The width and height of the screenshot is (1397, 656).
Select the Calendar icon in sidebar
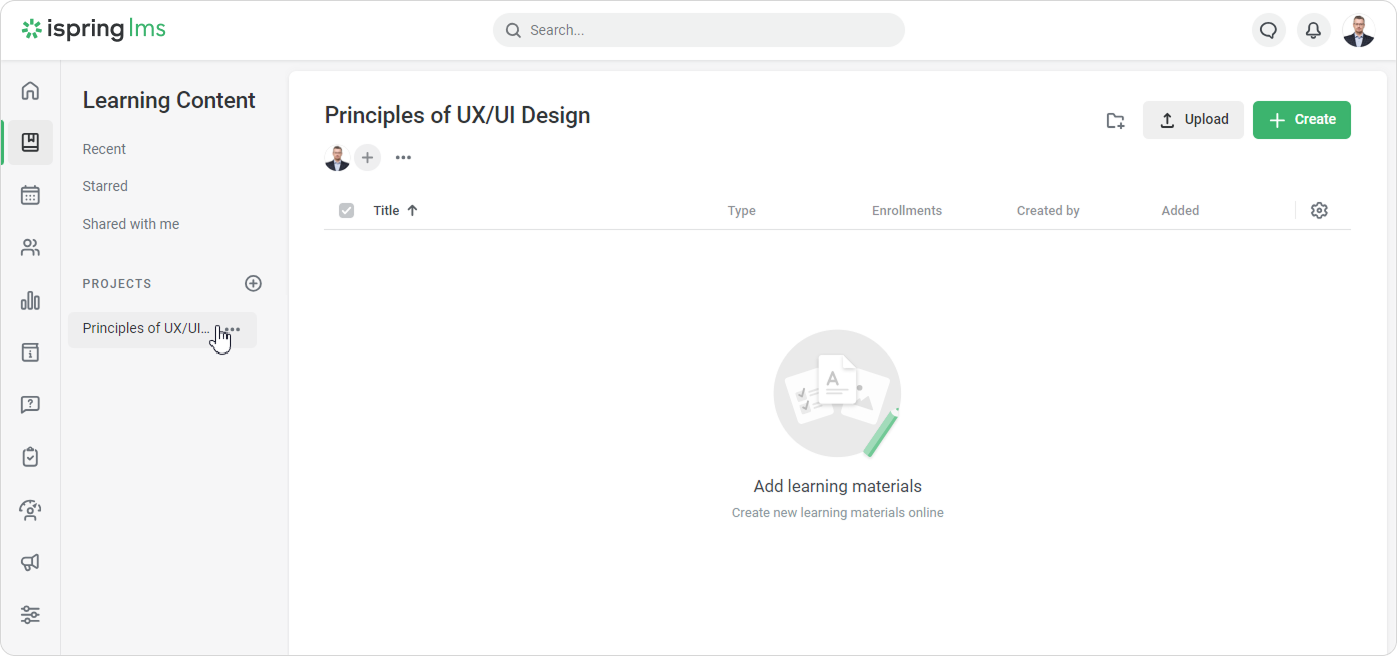pos(30,195)
